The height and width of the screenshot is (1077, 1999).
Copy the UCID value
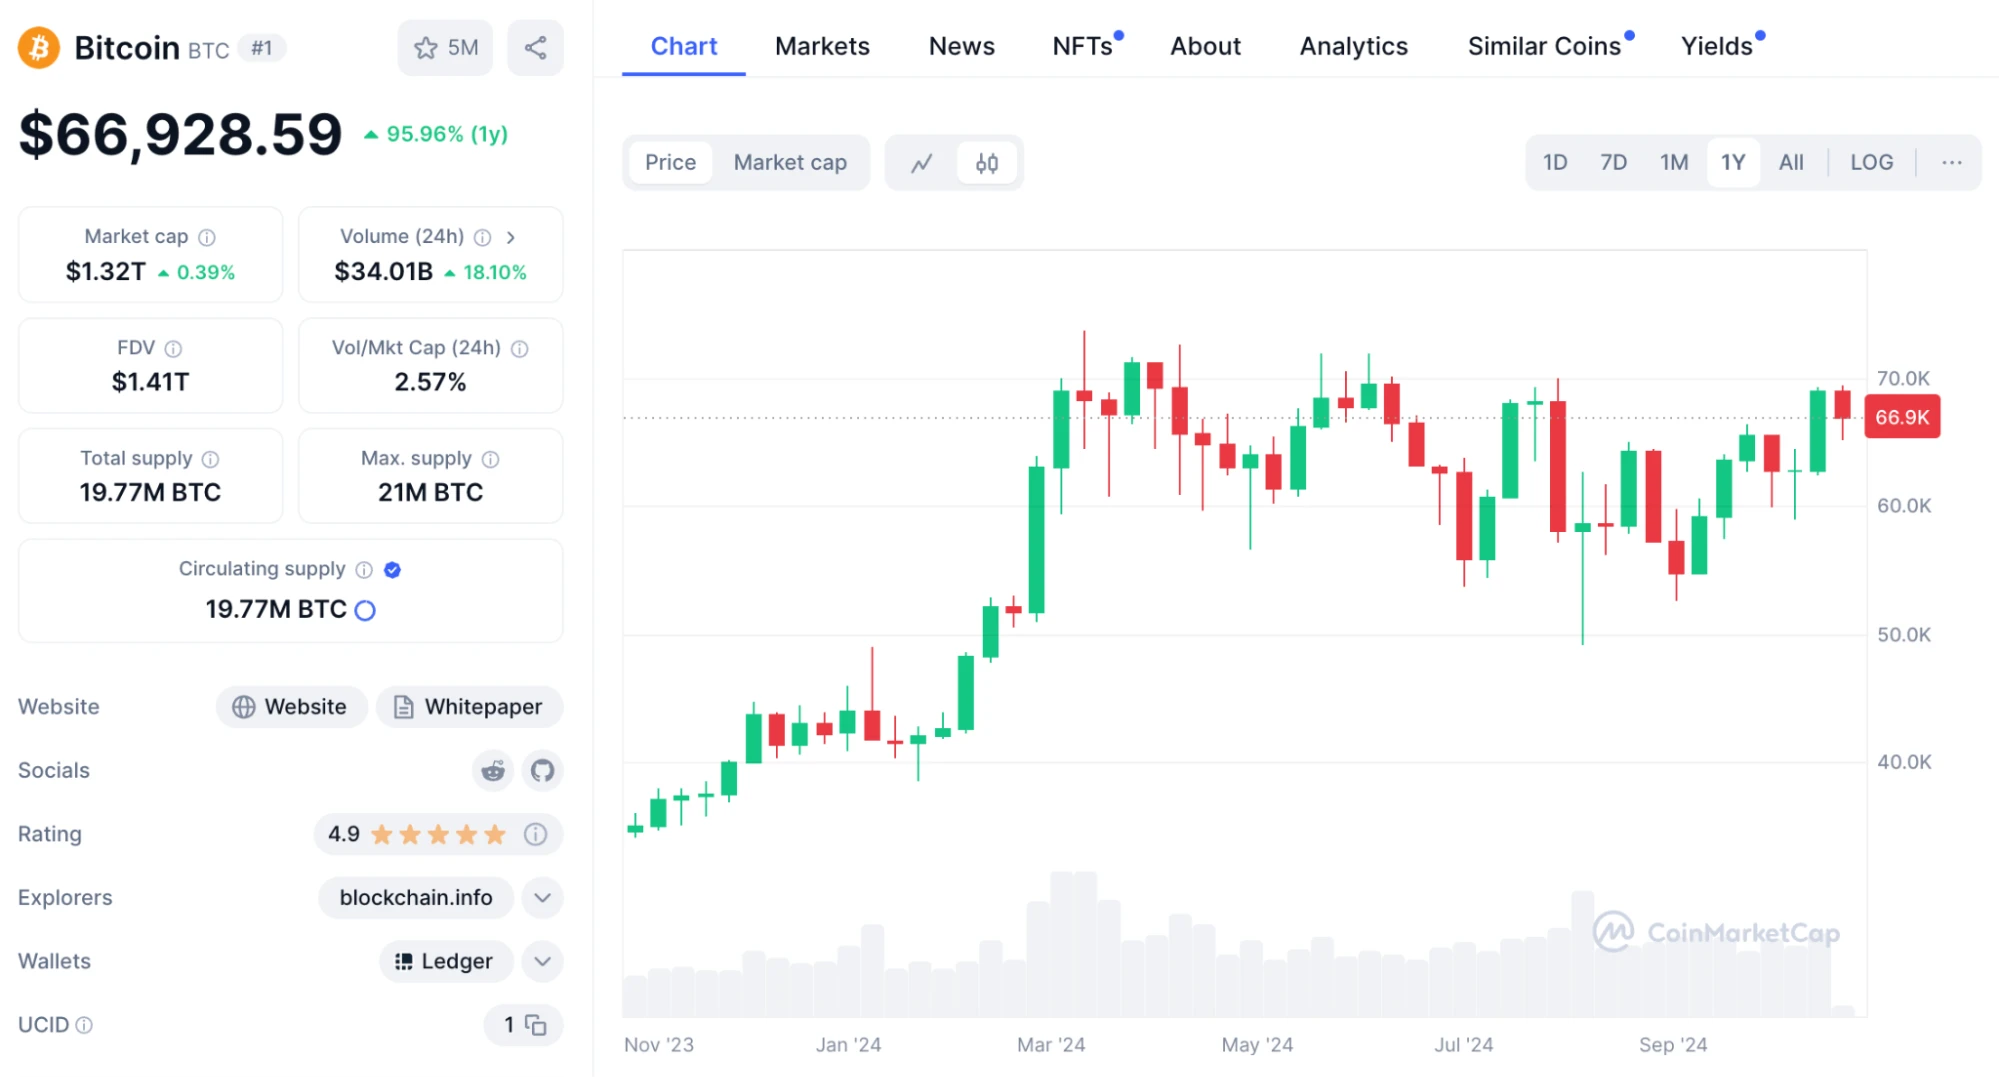[x=536, y=1025]
